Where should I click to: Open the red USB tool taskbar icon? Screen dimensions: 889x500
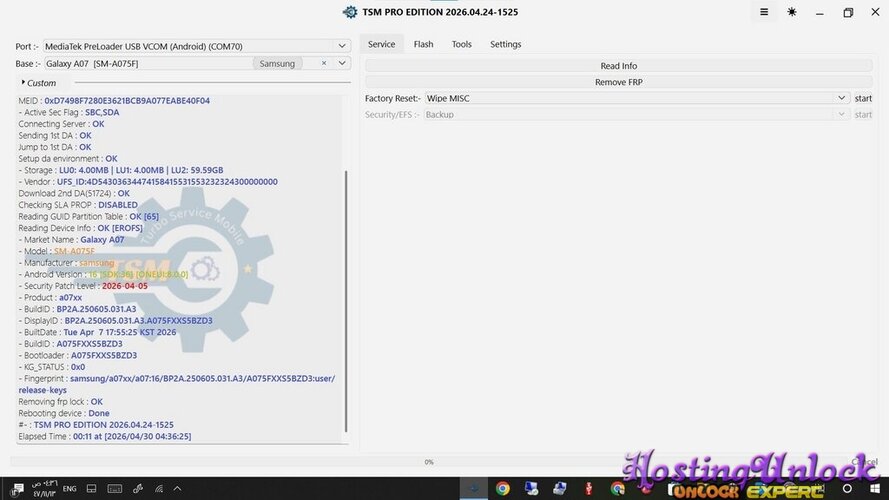589,489
